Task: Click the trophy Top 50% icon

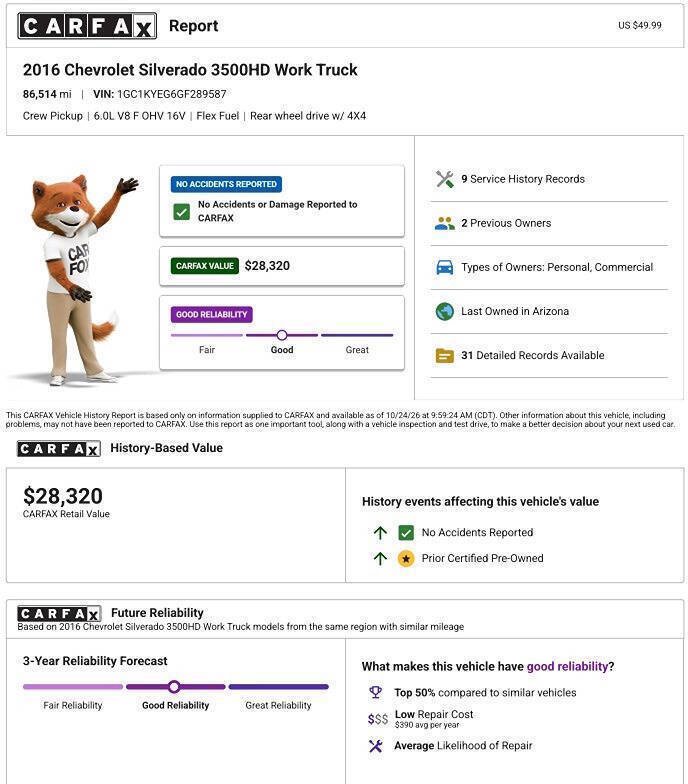Action: [x=376, y=692]
